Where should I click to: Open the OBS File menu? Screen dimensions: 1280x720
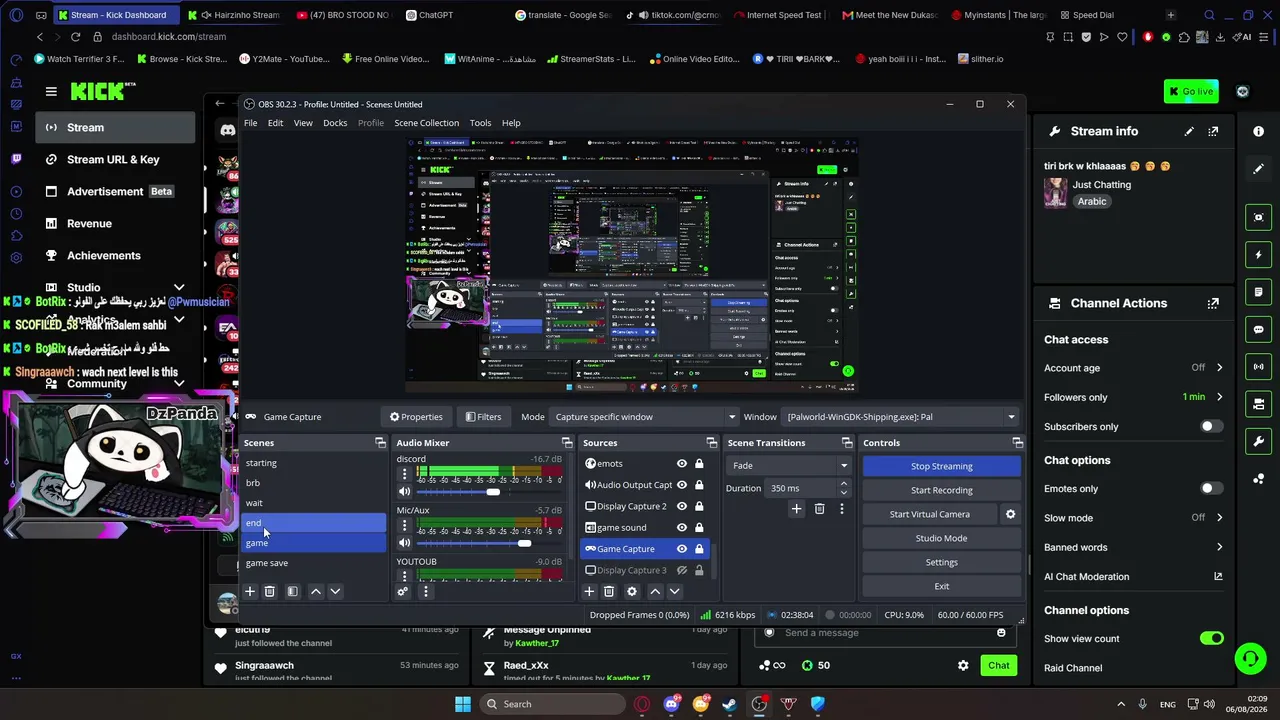[250, 123]
